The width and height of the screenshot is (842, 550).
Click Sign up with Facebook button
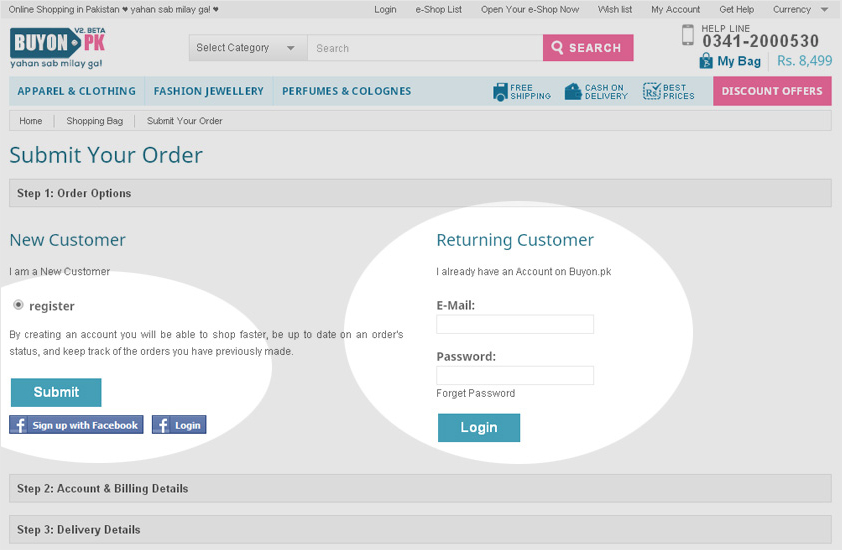coord(76,425)
